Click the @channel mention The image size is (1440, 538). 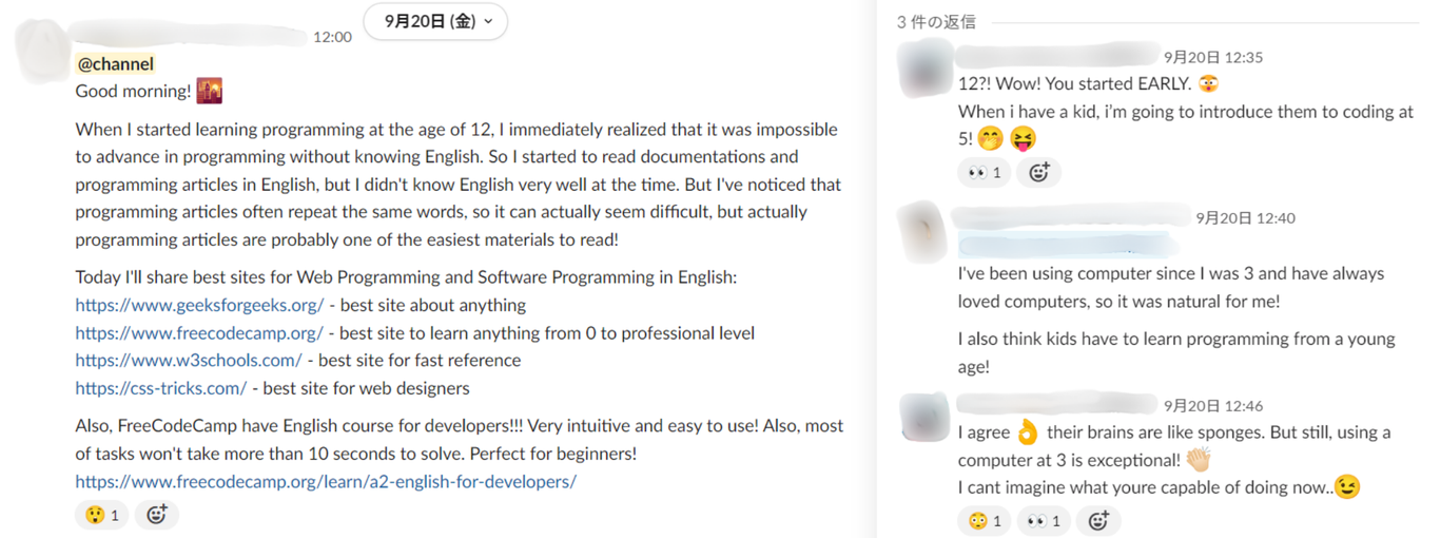[x=115, y=64]
